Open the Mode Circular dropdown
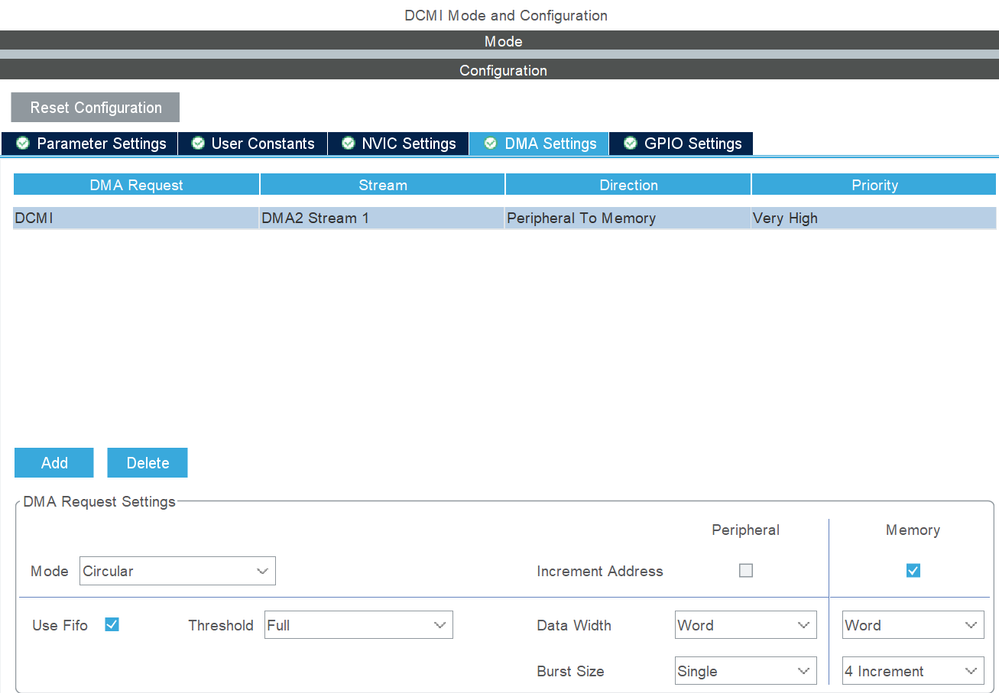The height and width of the screenshot is (693, 999). [177, 571]
